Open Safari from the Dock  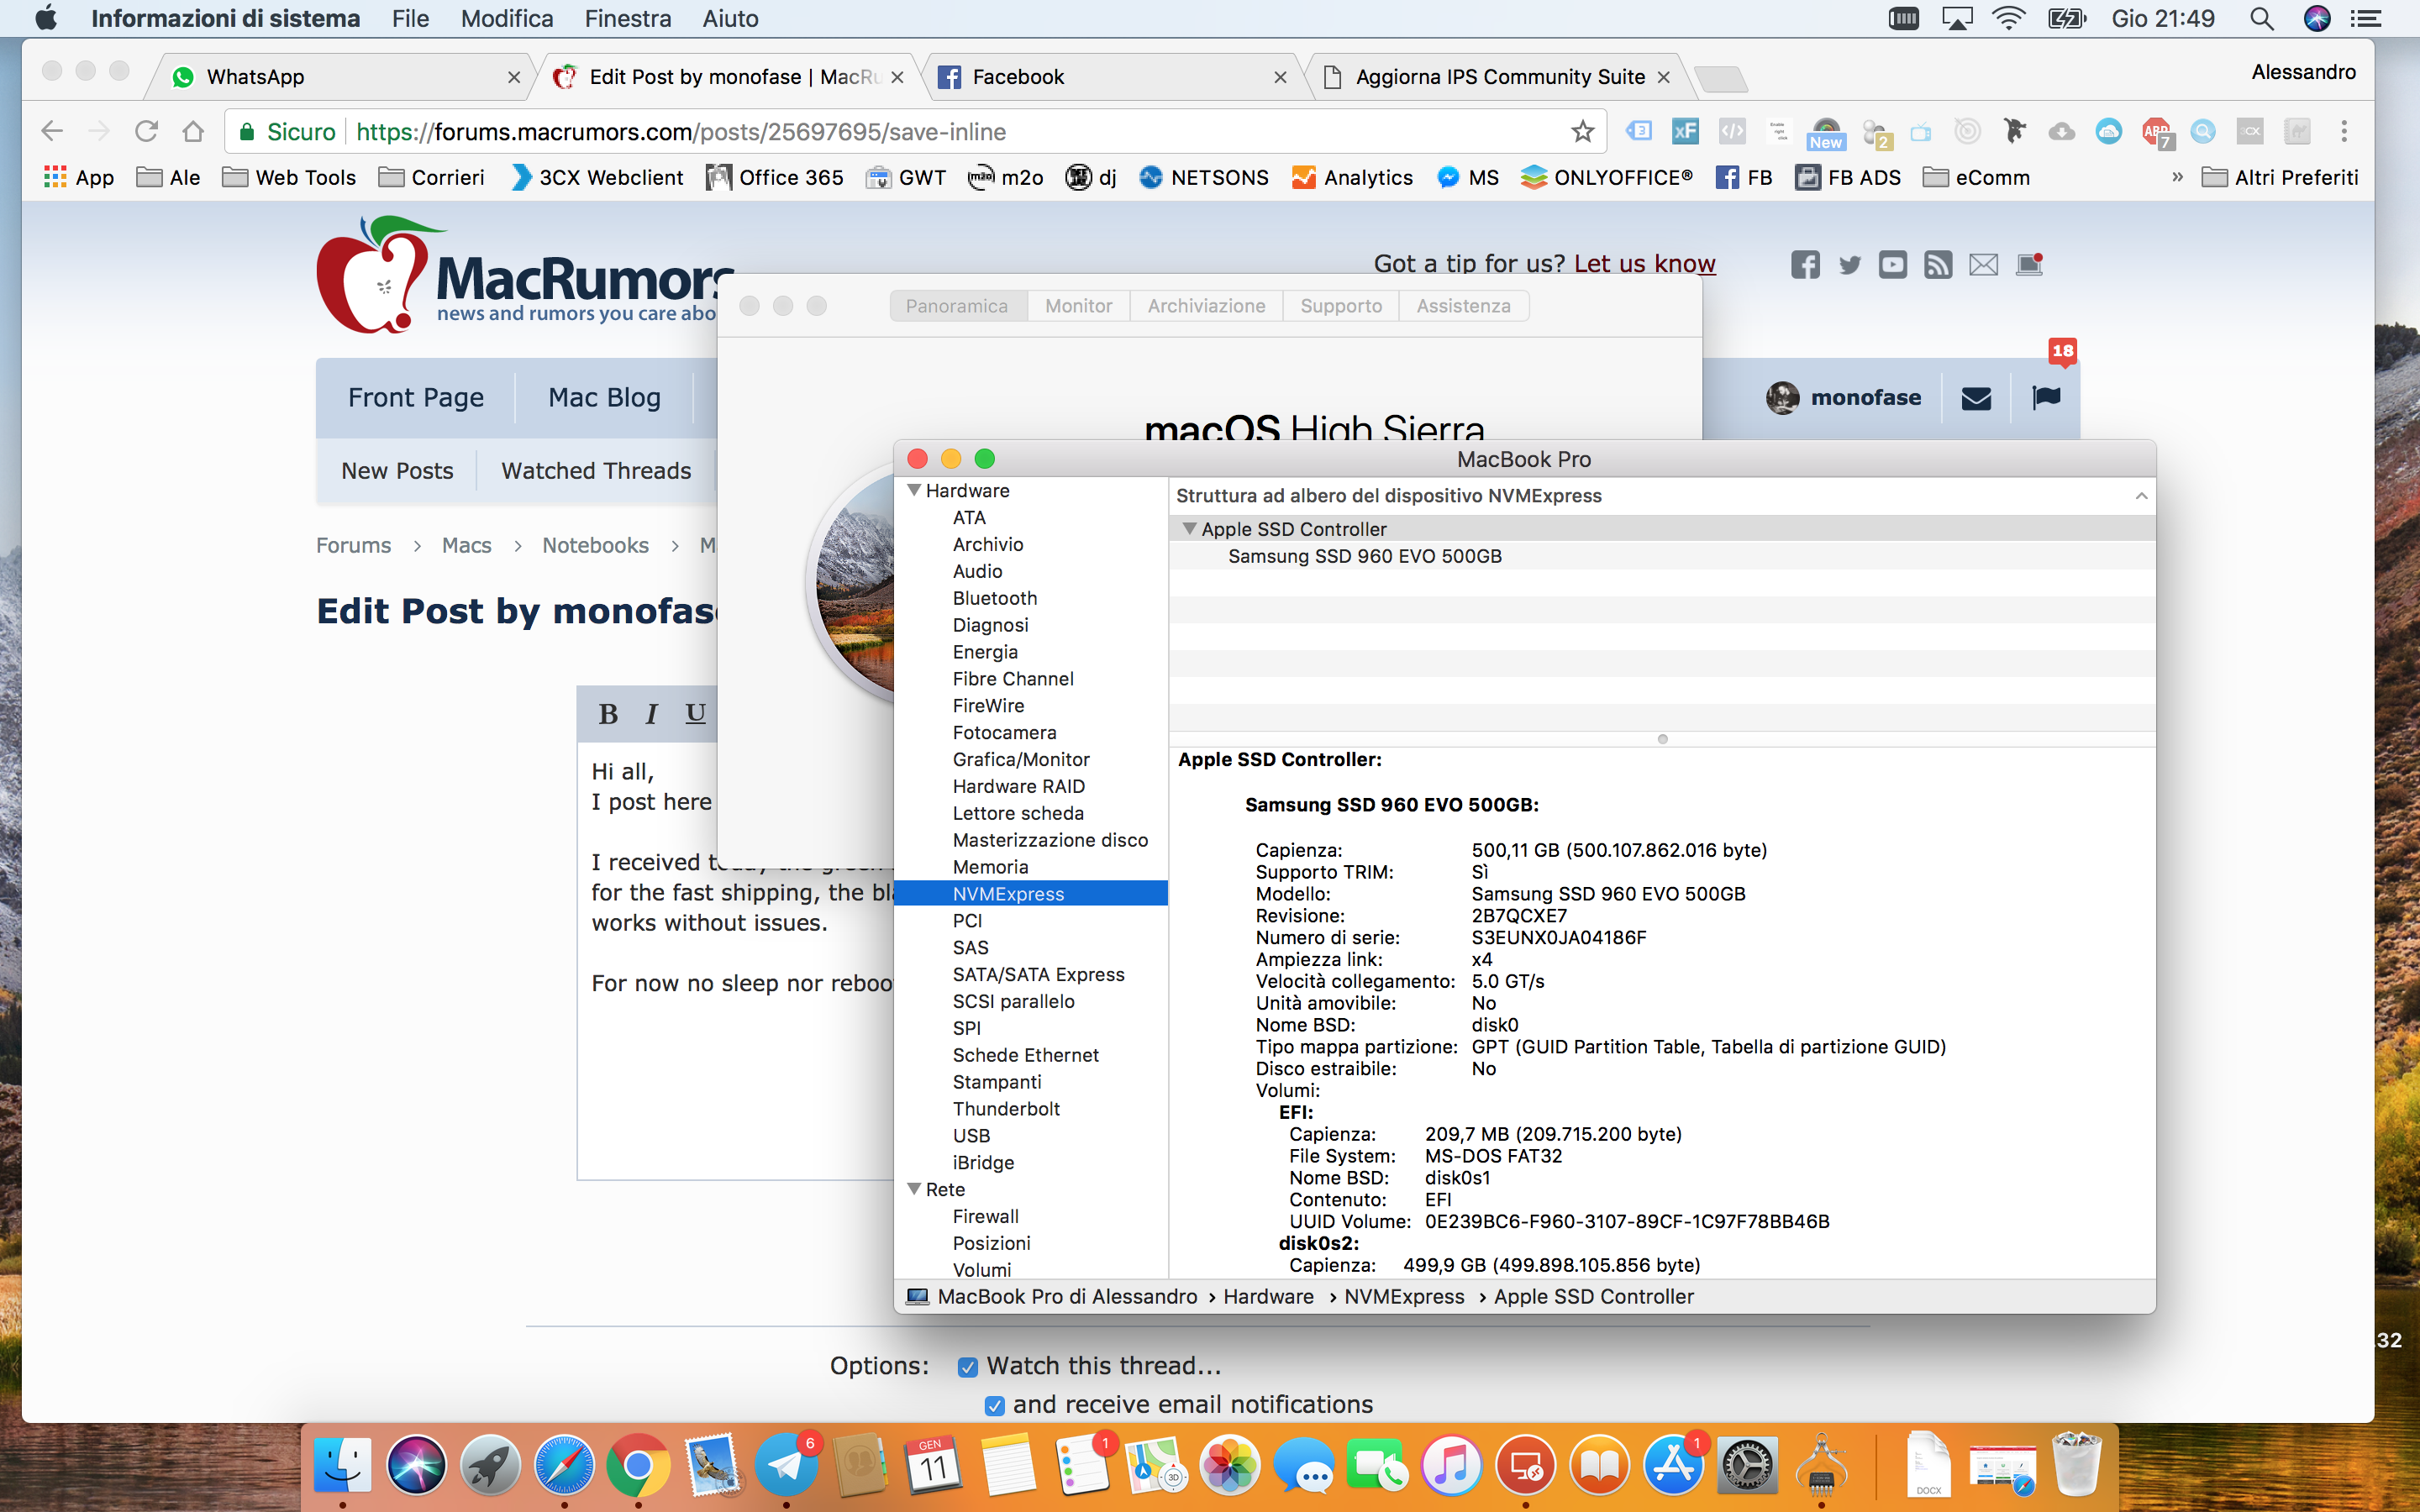(564, 1465)
